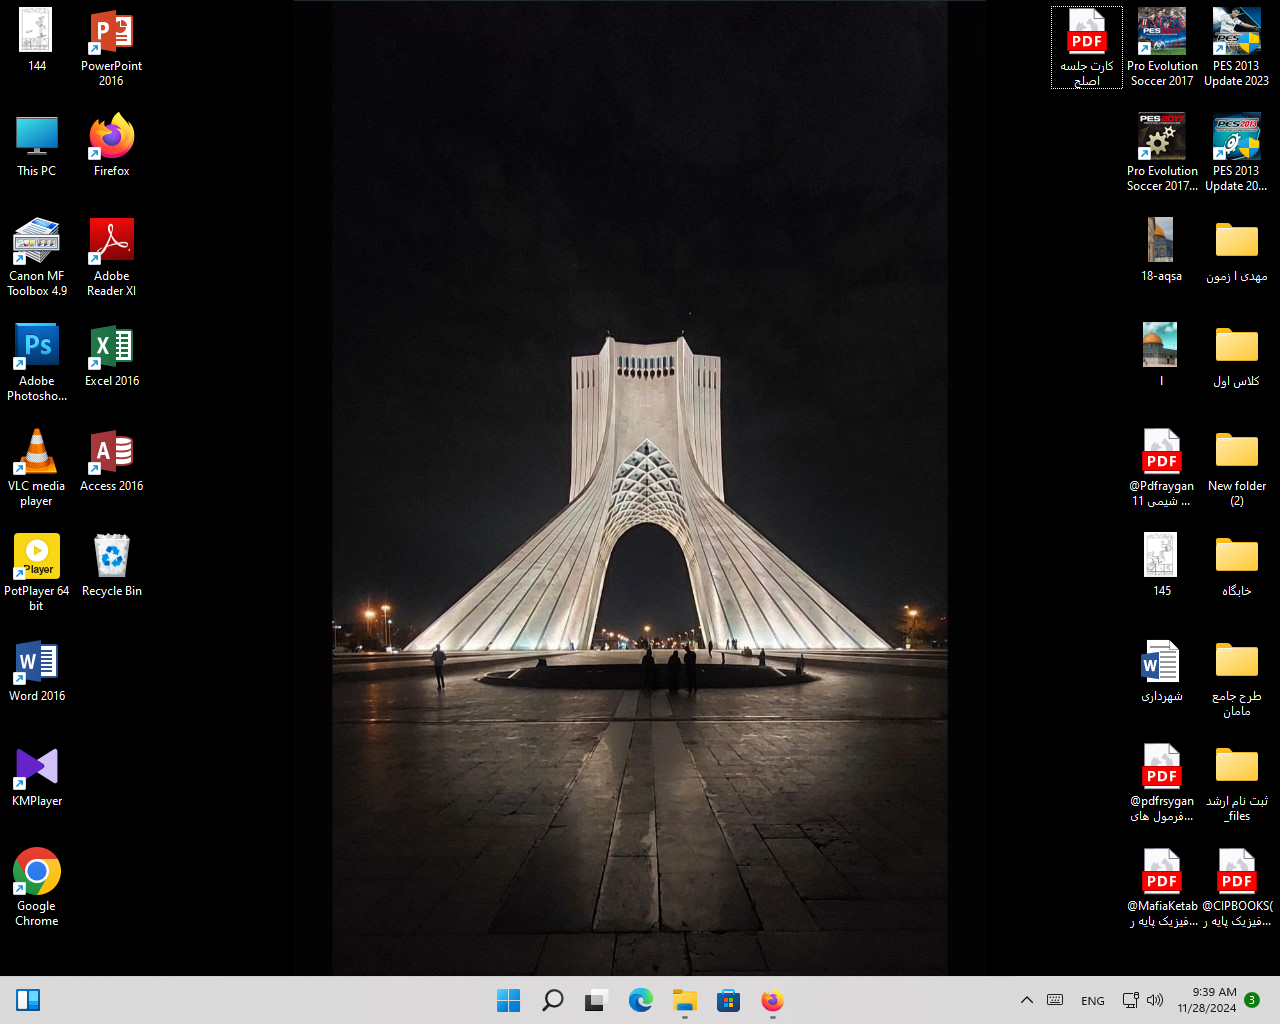Select the خابگاه folder
This screenshot has width=1280, height=1024.
point(1237,565)
